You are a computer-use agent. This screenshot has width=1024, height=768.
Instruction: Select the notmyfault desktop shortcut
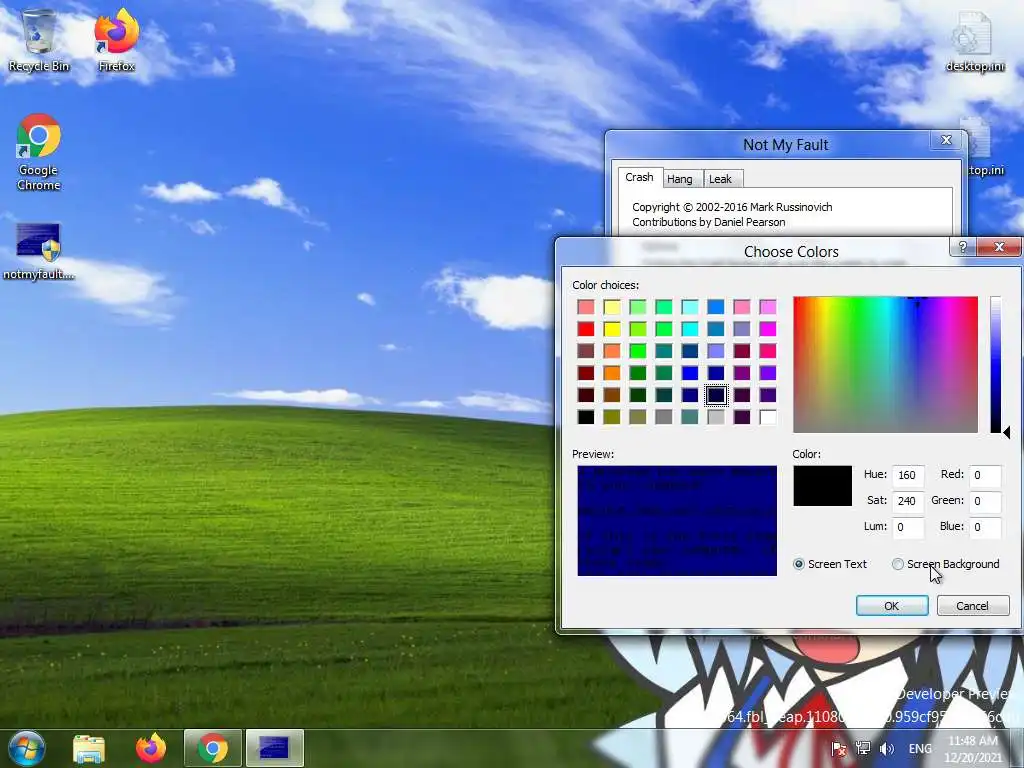[39, 251]
